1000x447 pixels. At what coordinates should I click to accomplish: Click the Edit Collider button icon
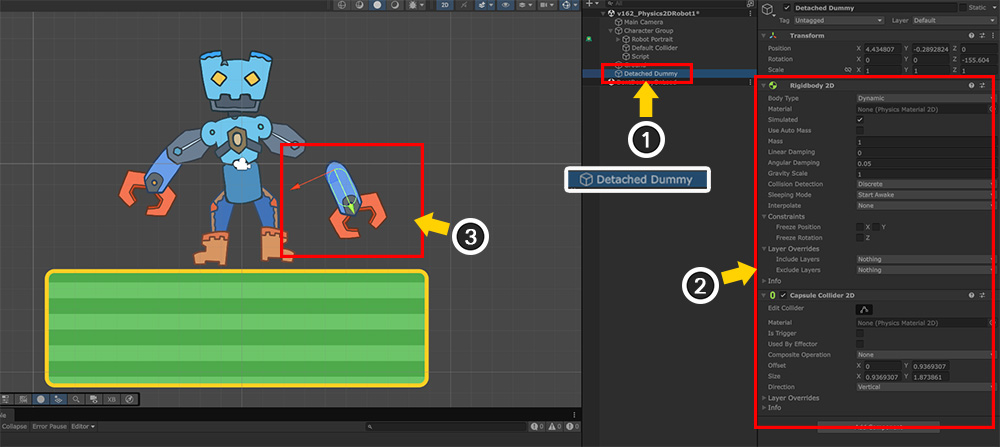[x=865, y=310]
